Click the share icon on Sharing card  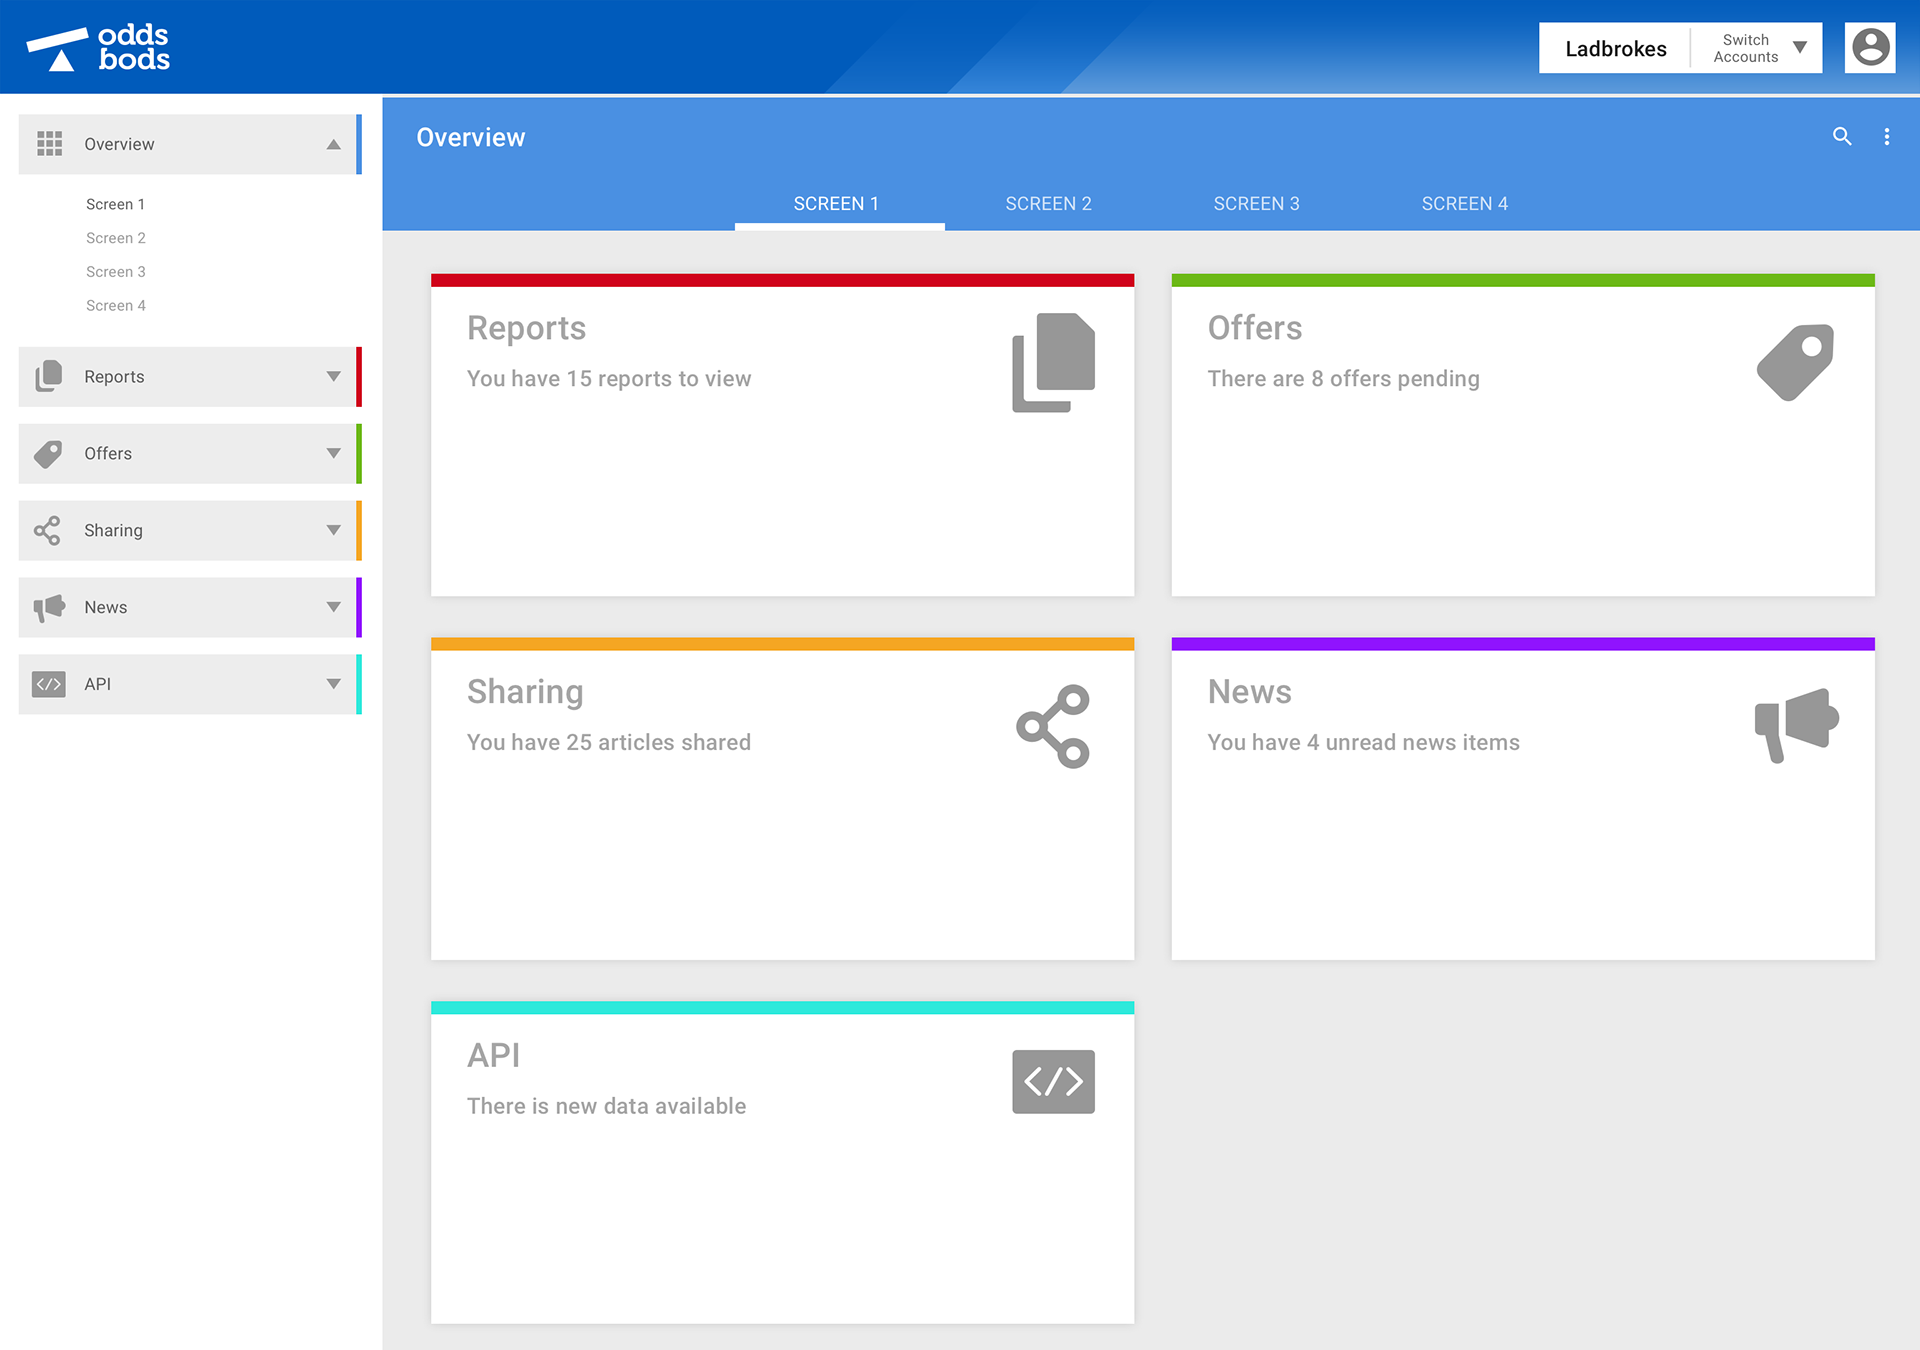(x=1053, y=726)
